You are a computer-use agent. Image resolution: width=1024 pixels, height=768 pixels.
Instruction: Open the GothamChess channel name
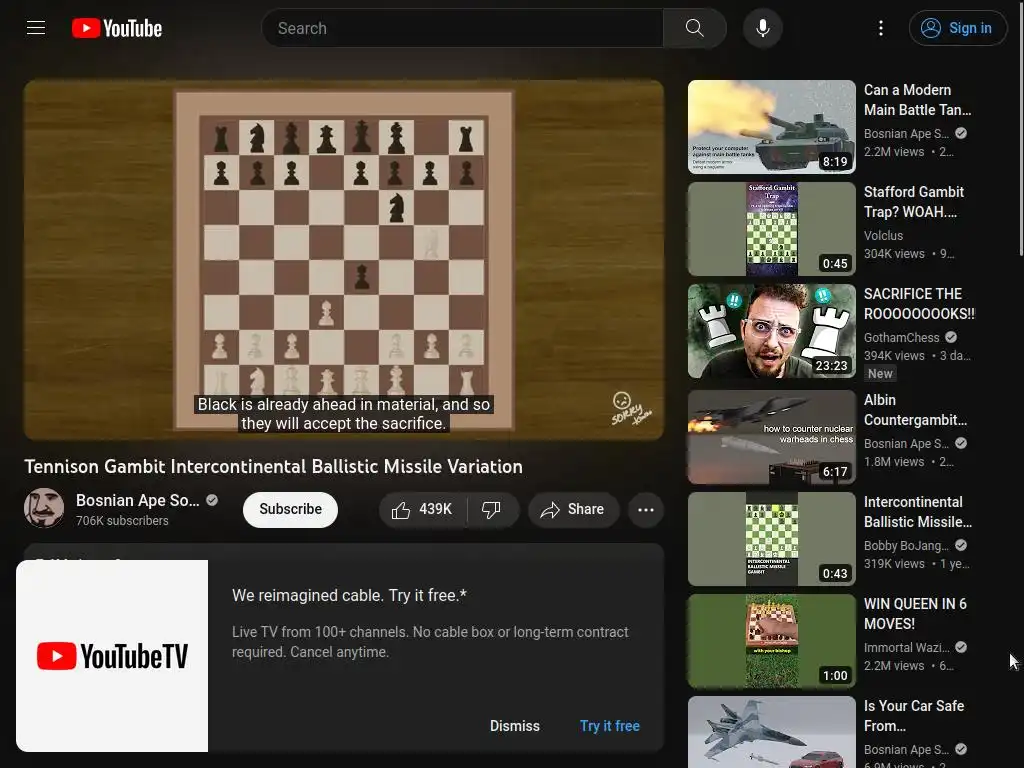pyautogui.click(x=901, y=338)
